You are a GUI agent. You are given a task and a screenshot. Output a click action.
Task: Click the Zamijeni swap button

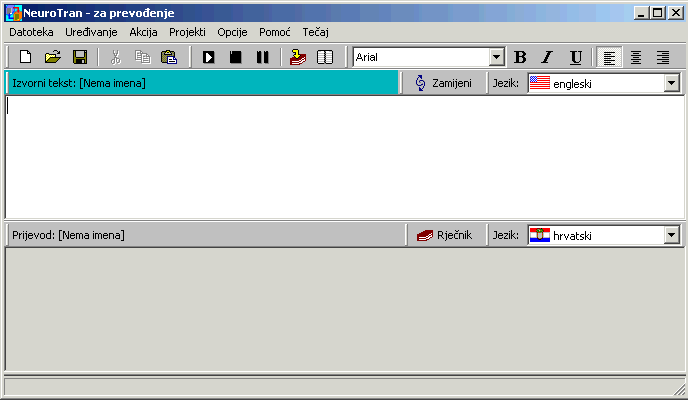(444, 83)
